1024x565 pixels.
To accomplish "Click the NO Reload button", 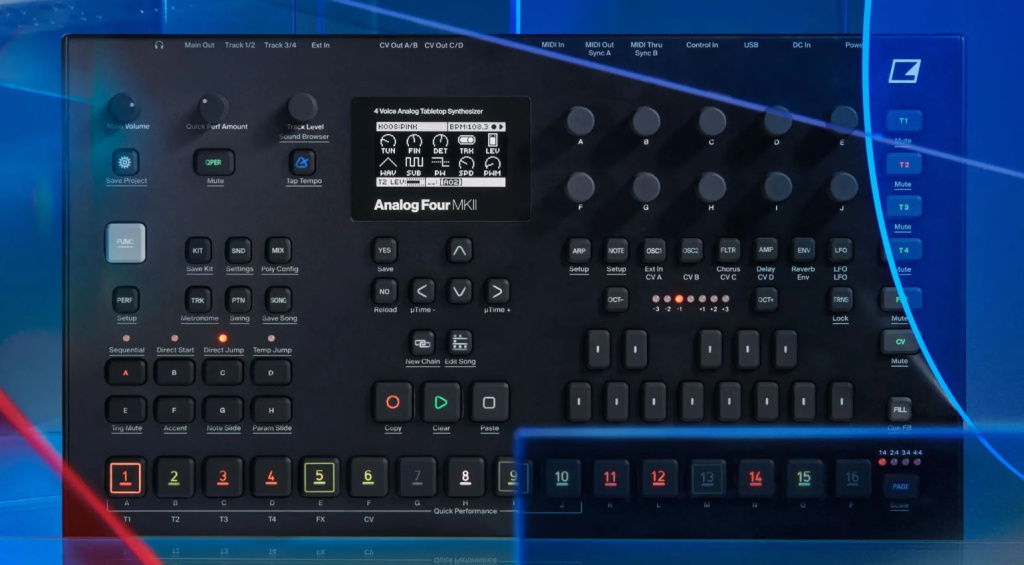I will point(385,291).
